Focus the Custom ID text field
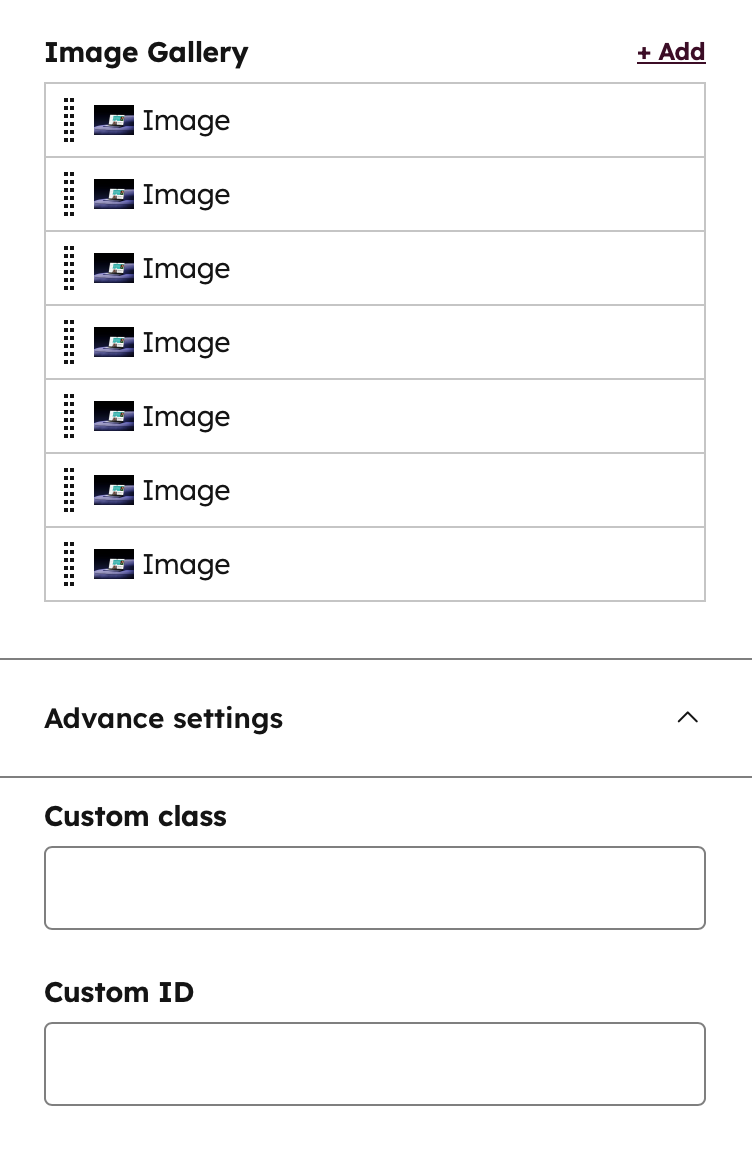 coord(375,1064)
